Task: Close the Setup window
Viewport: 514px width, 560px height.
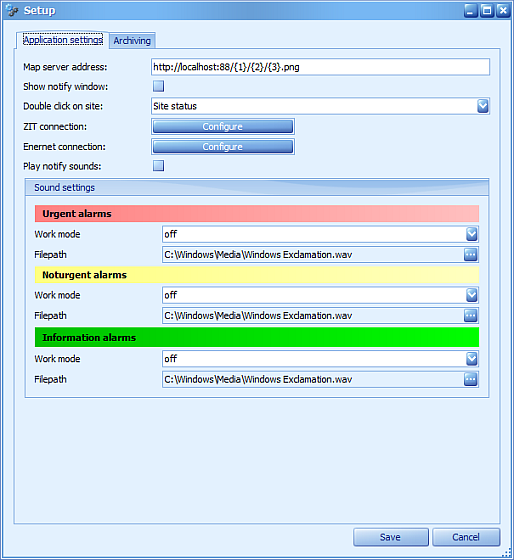Action: pos(503,11)
